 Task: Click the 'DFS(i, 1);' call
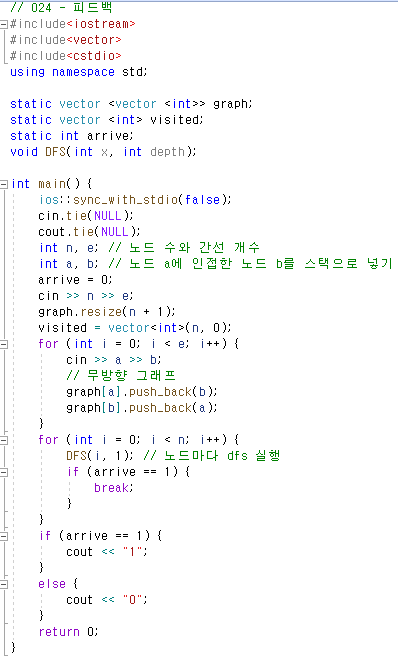pos(99,456)
